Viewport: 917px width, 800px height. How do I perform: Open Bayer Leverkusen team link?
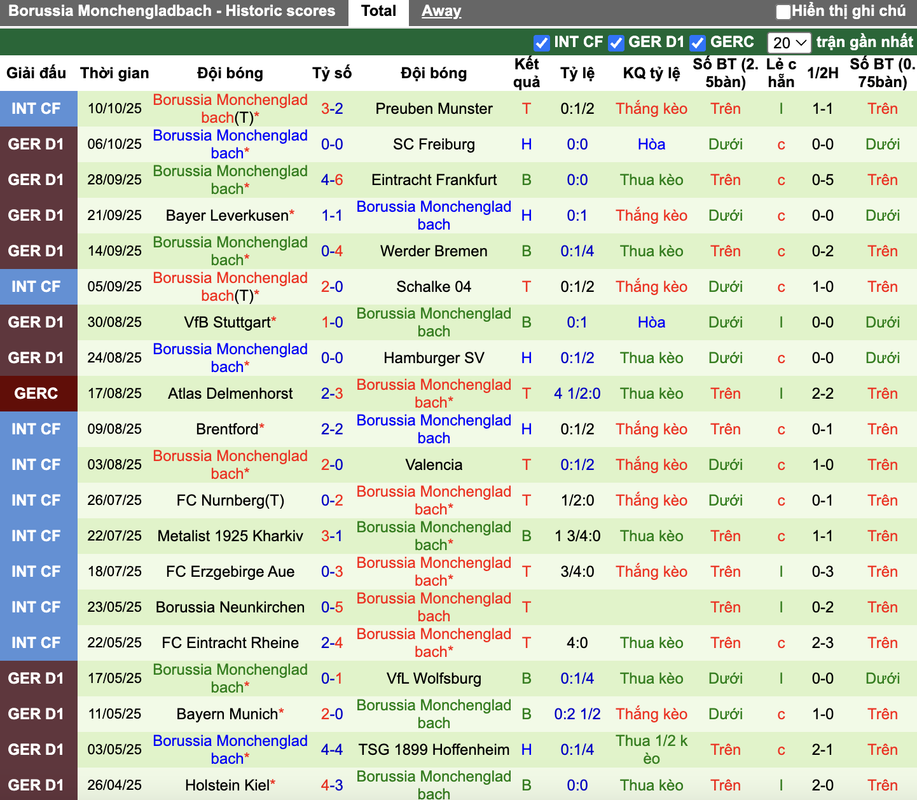click(227, 216)
